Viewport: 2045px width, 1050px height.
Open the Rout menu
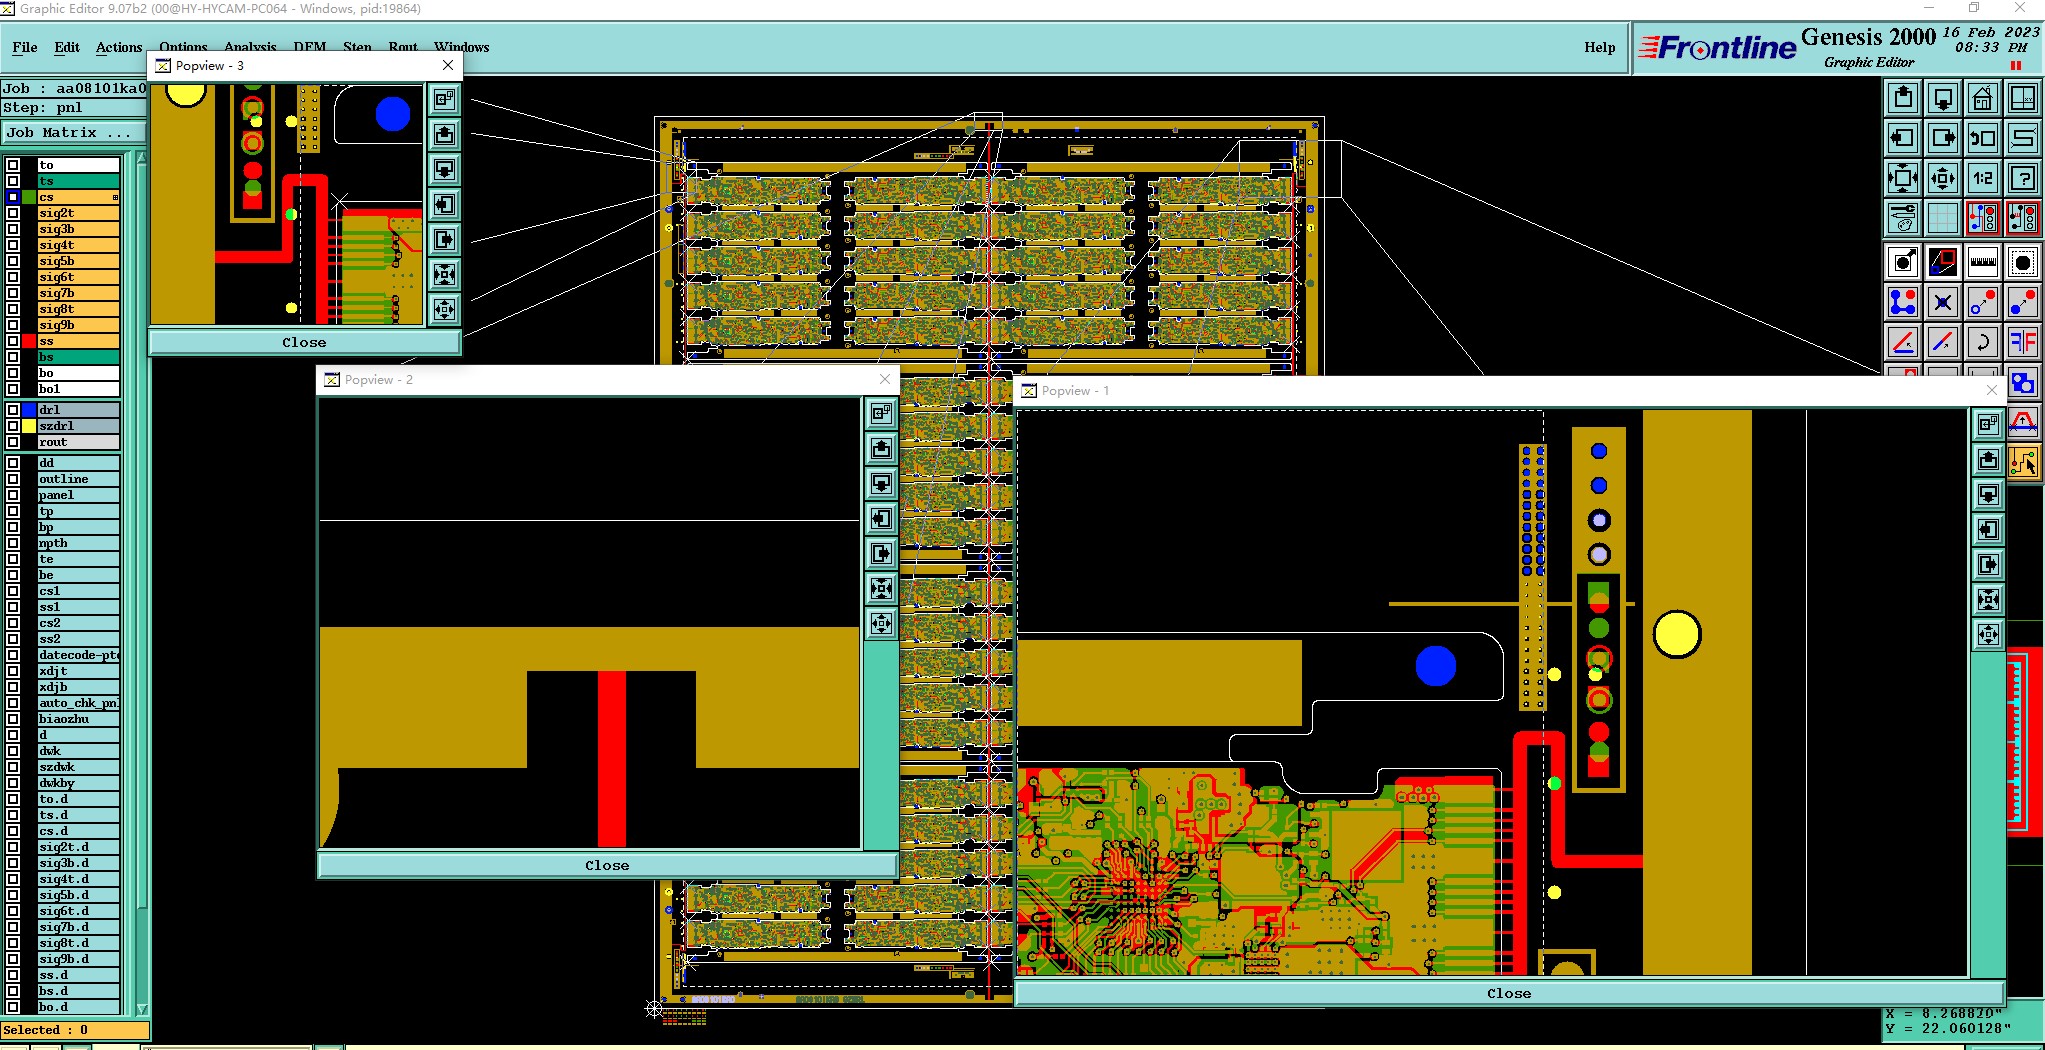click(403, 47)
